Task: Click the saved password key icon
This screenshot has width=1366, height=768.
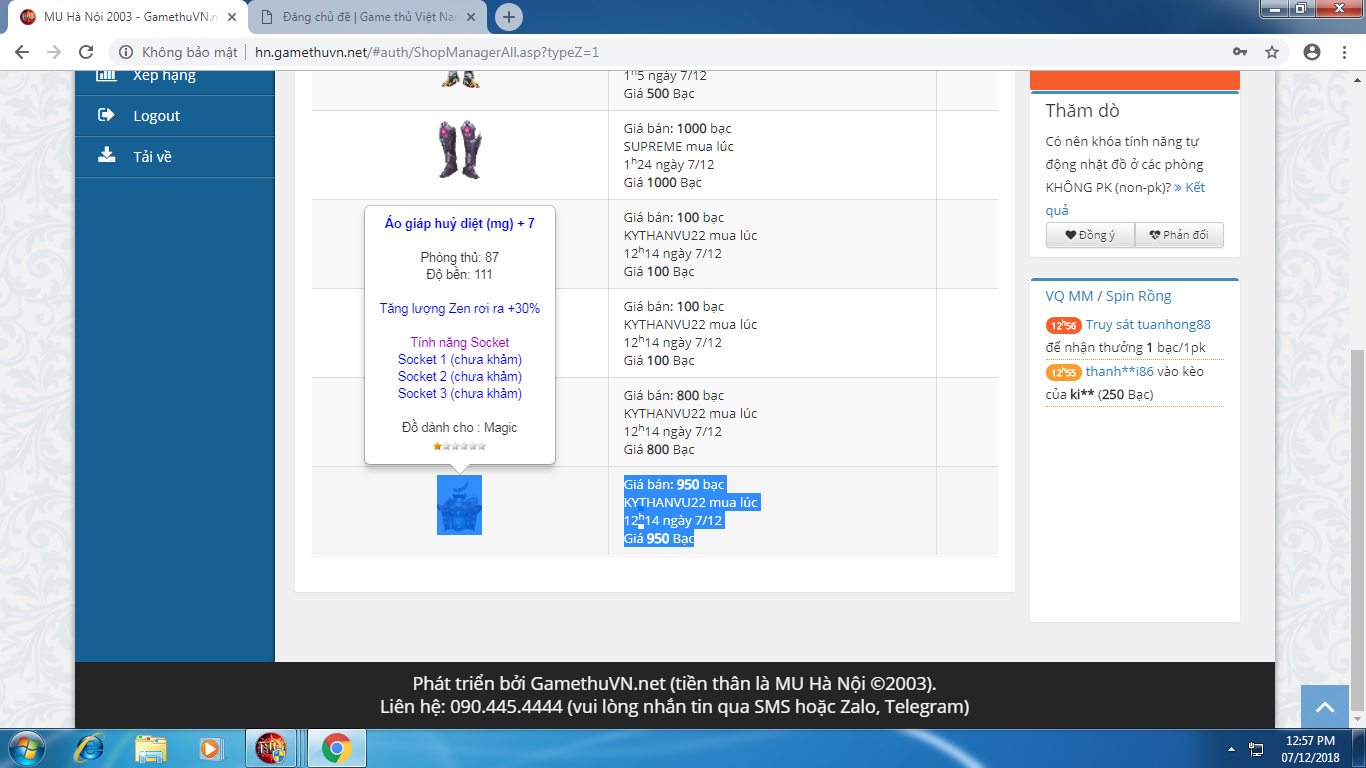Action: (1240, 52)
